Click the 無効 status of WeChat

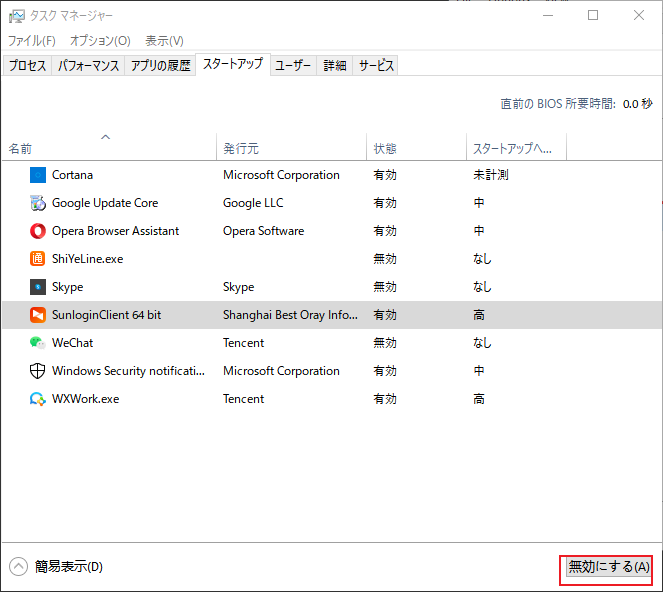click(385, 343)
